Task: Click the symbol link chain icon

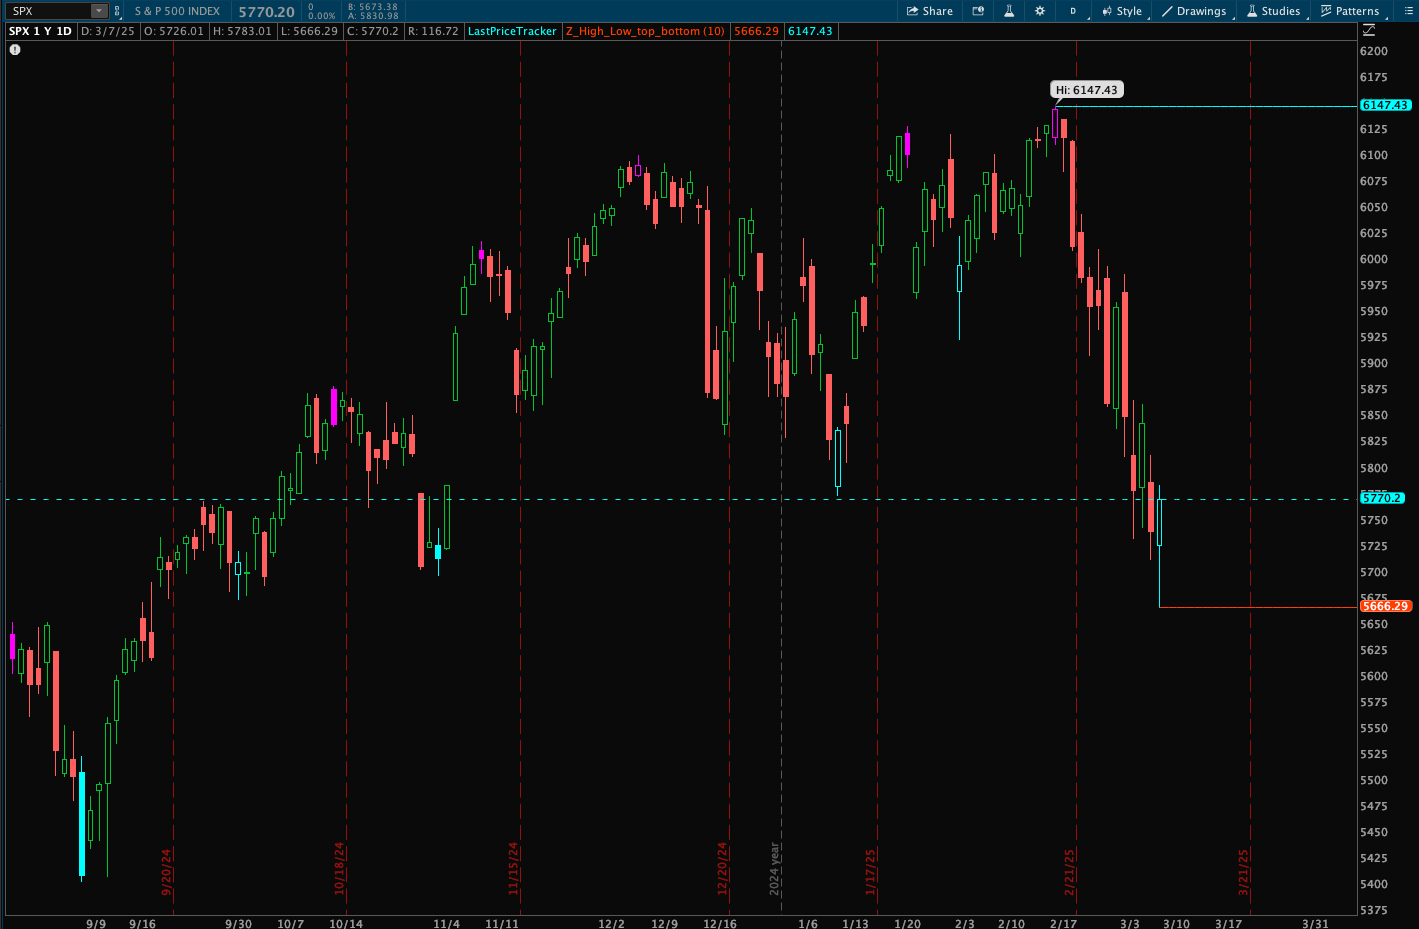Action: 117,11
